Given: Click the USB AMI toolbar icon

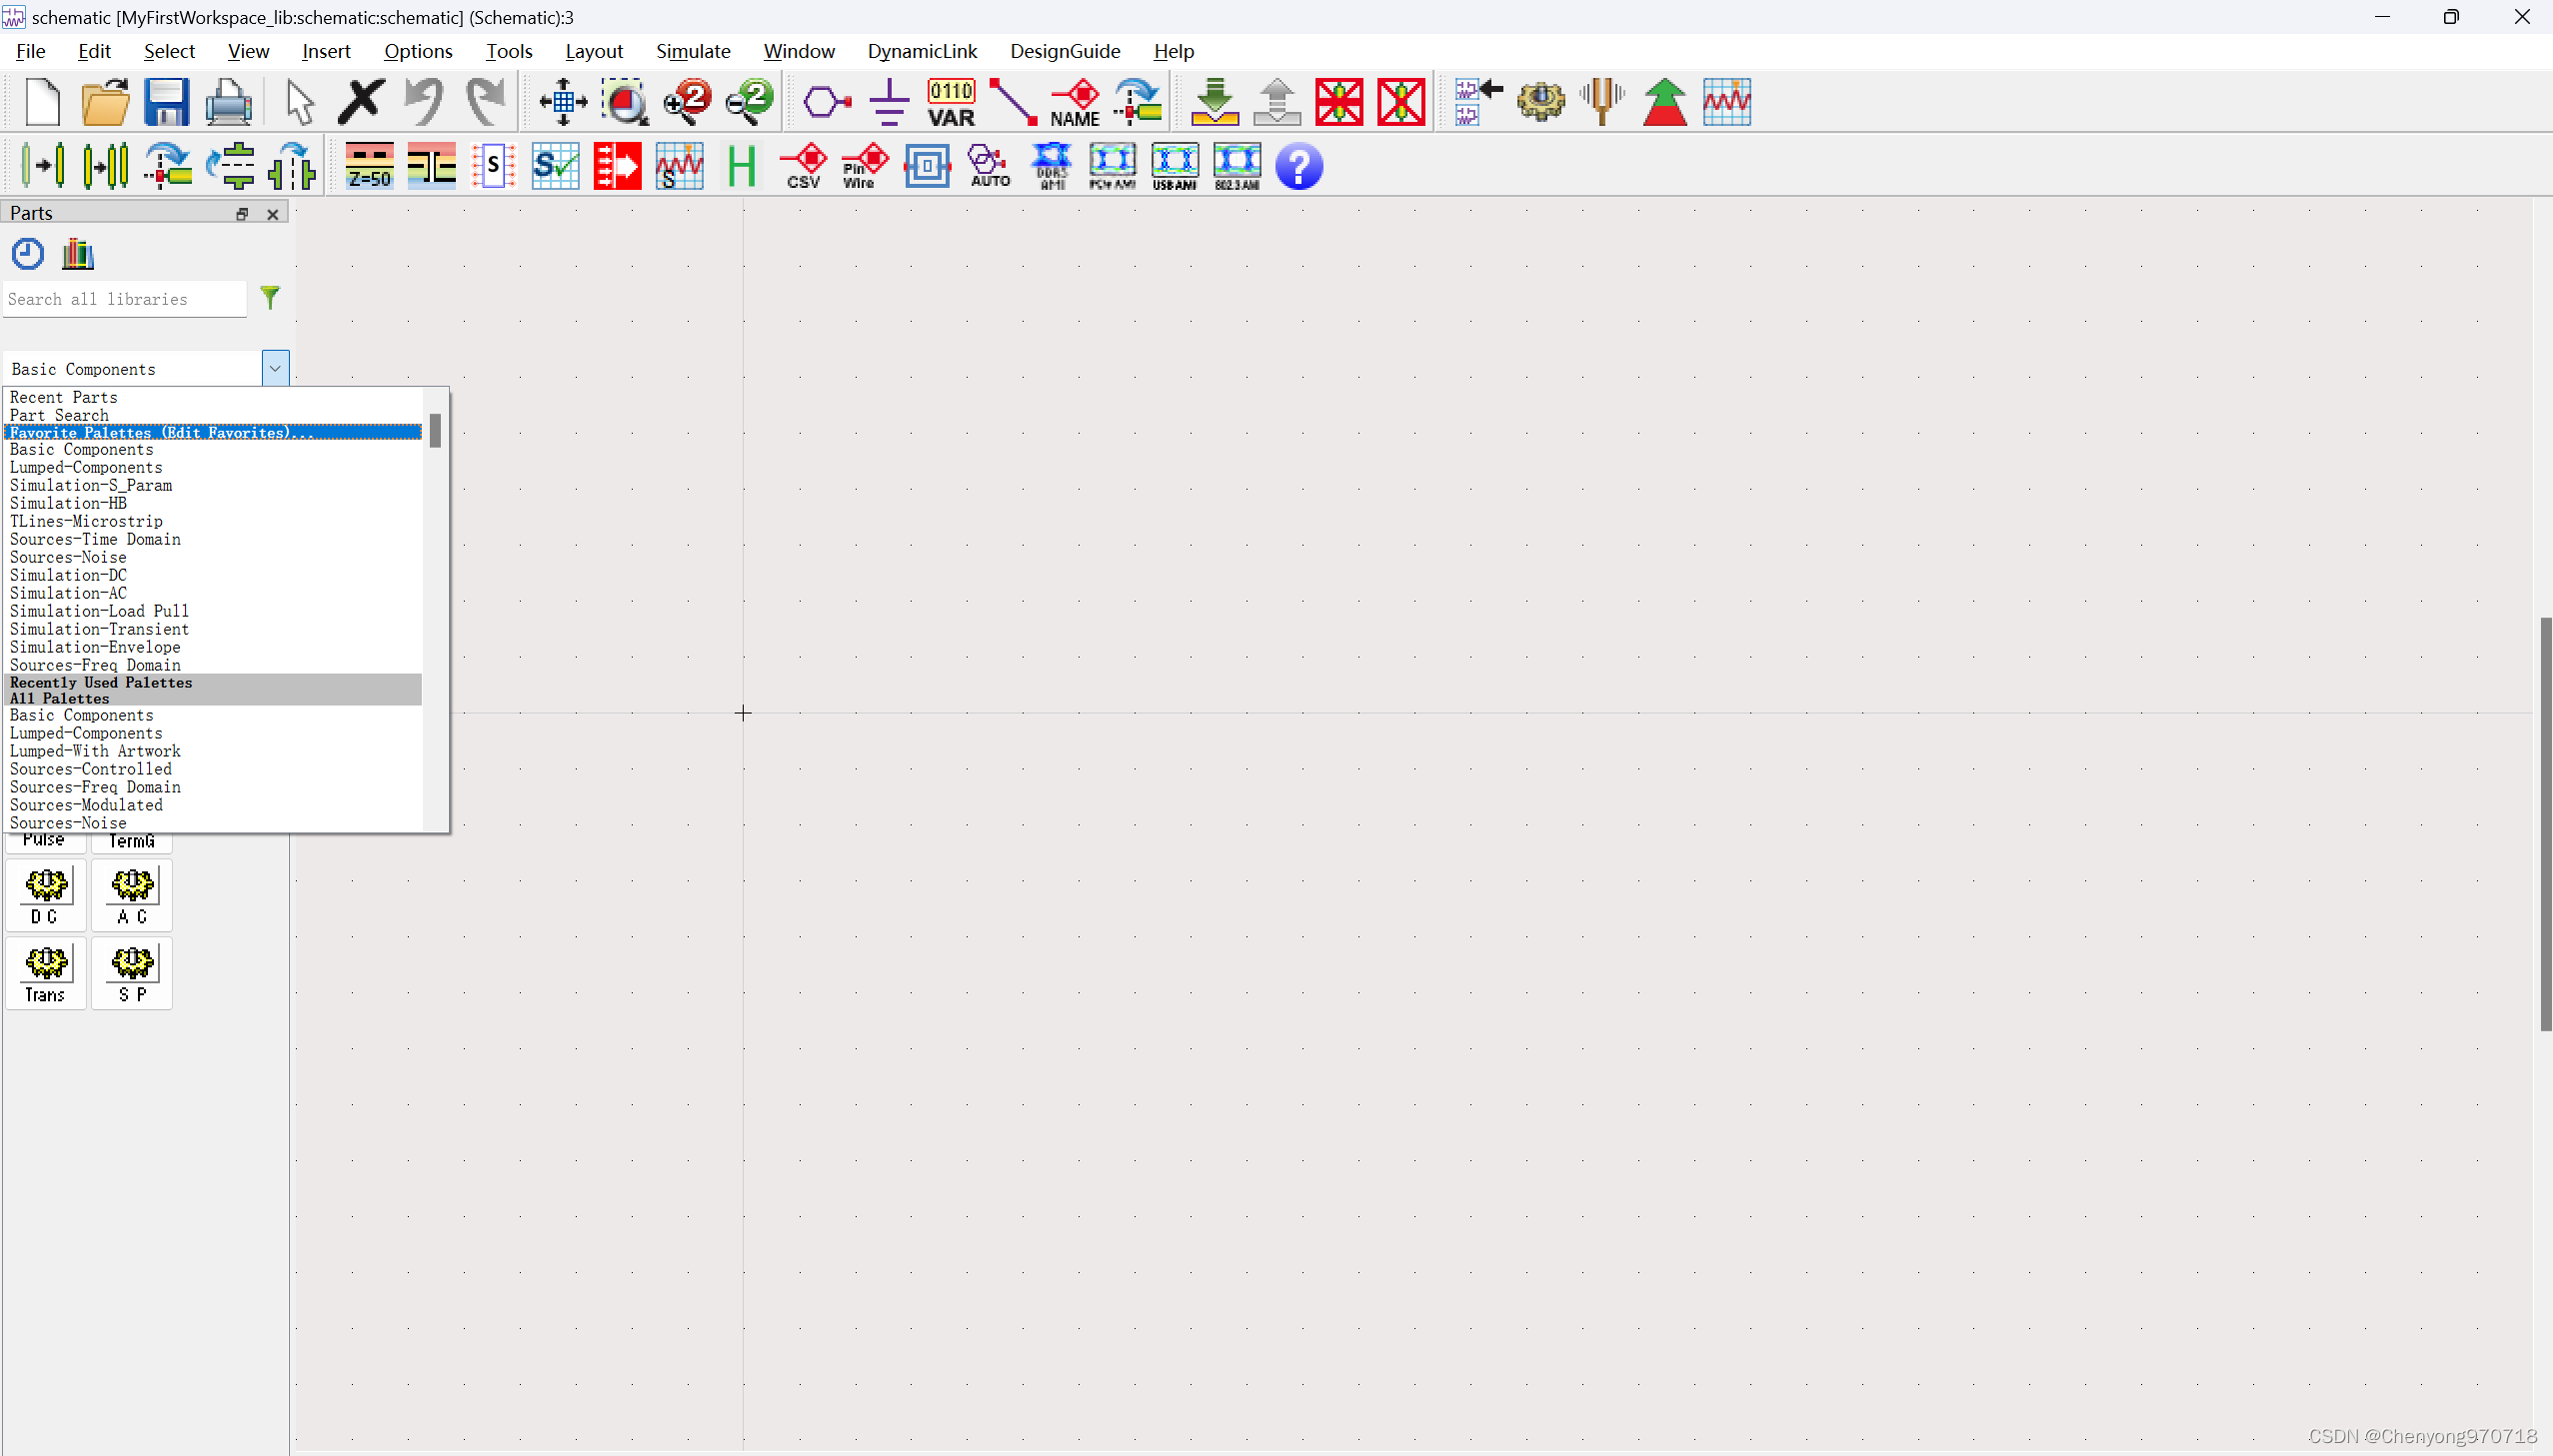Looking at the screenshot, I should 1173,166.
